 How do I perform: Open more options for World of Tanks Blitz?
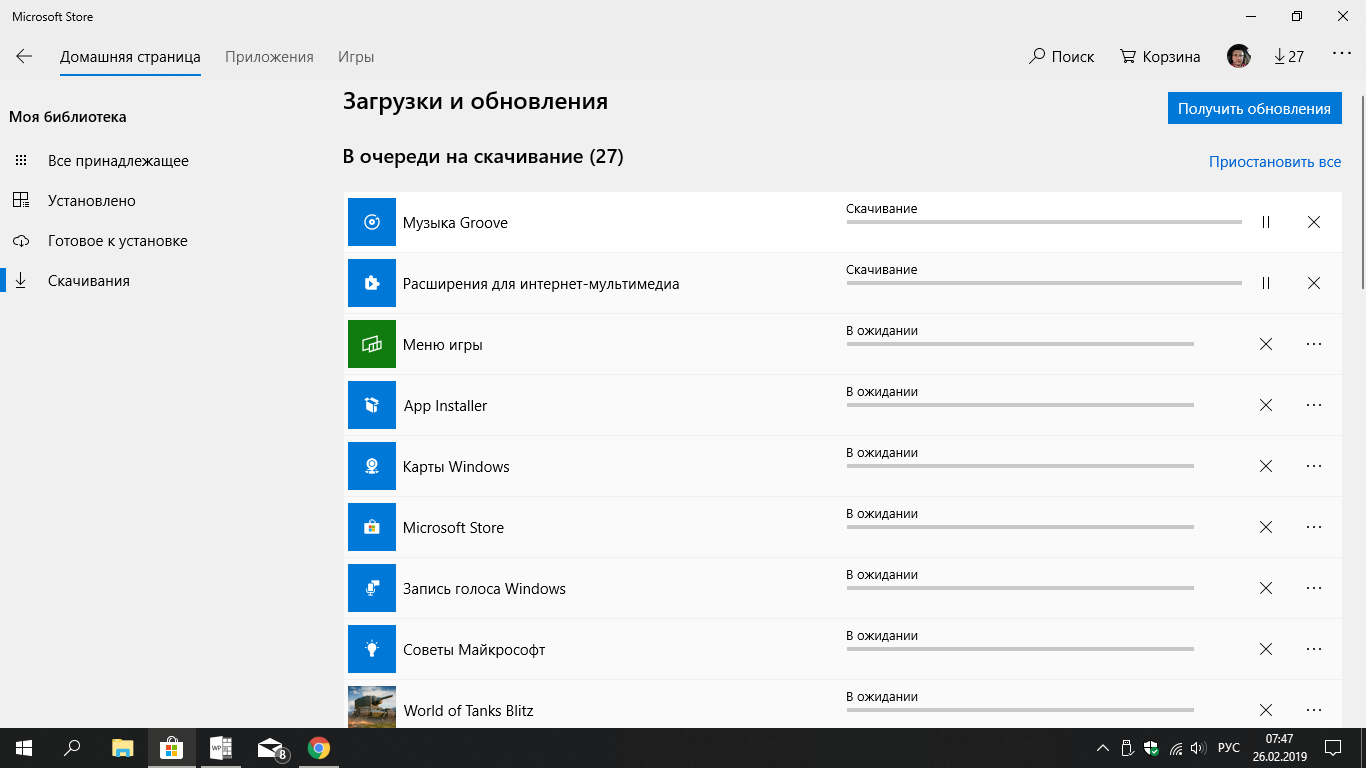pyautogui.click(x=1314, y=710)
